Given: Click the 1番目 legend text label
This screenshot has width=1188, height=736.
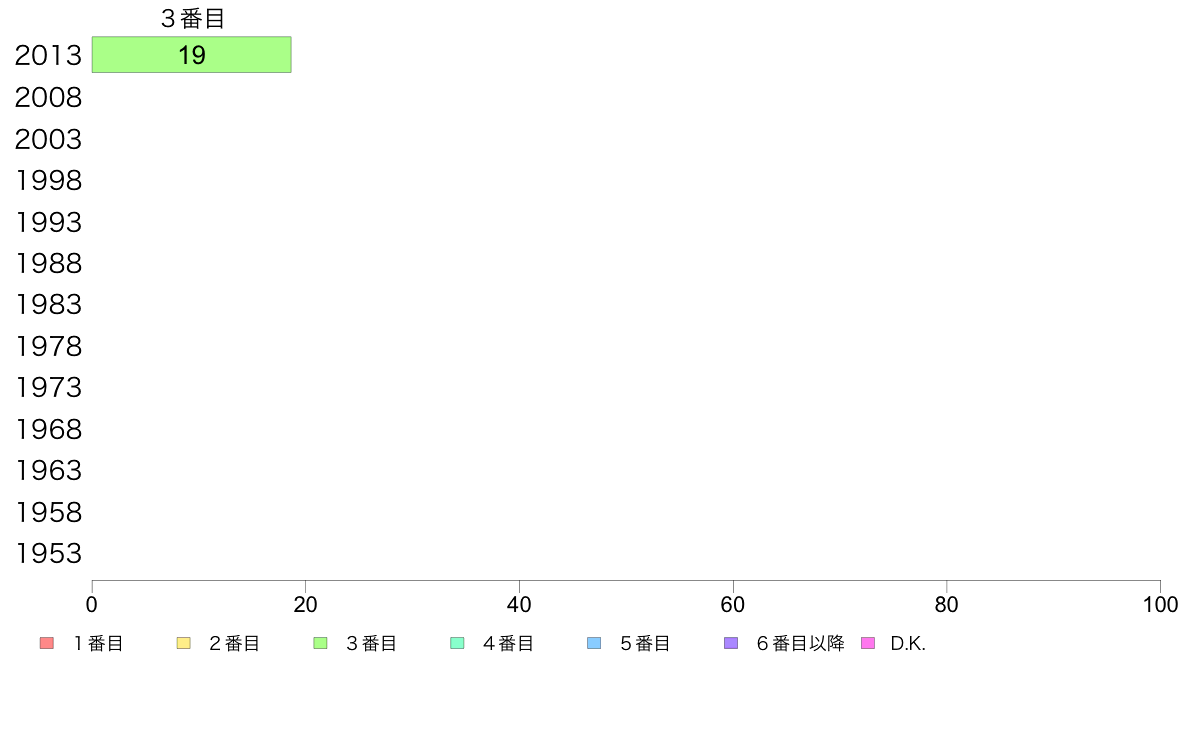Looking at the screenshot, I should 98,643.
